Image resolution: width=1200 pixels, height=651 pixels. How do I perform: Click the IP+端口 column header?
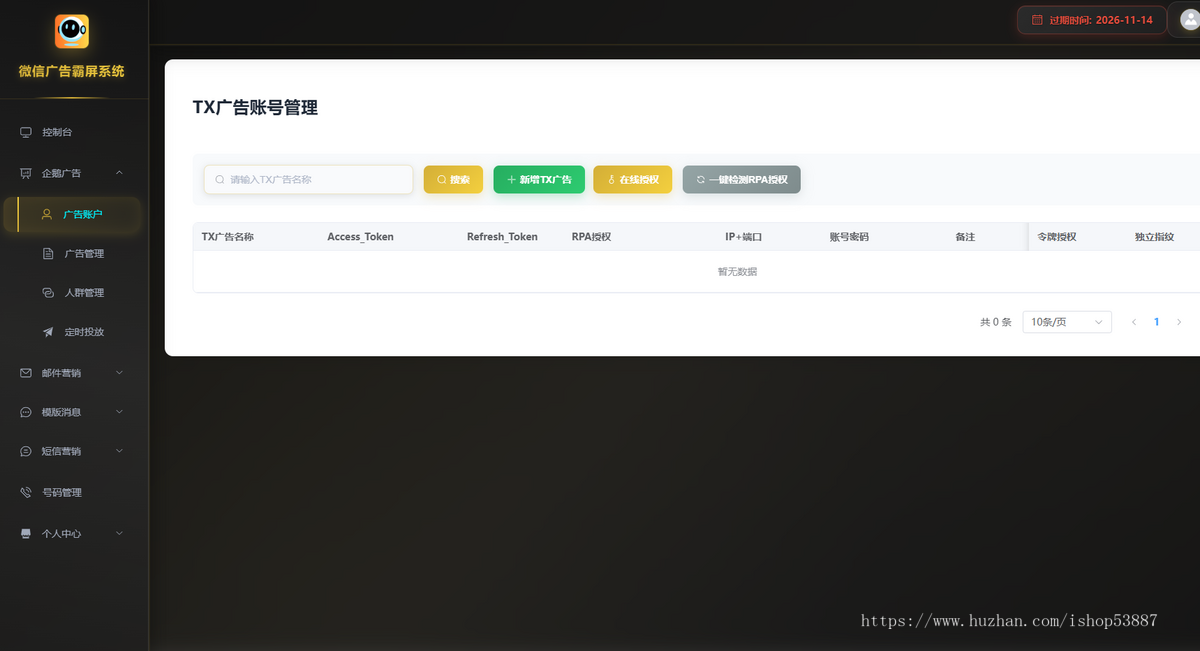[743, 237]
